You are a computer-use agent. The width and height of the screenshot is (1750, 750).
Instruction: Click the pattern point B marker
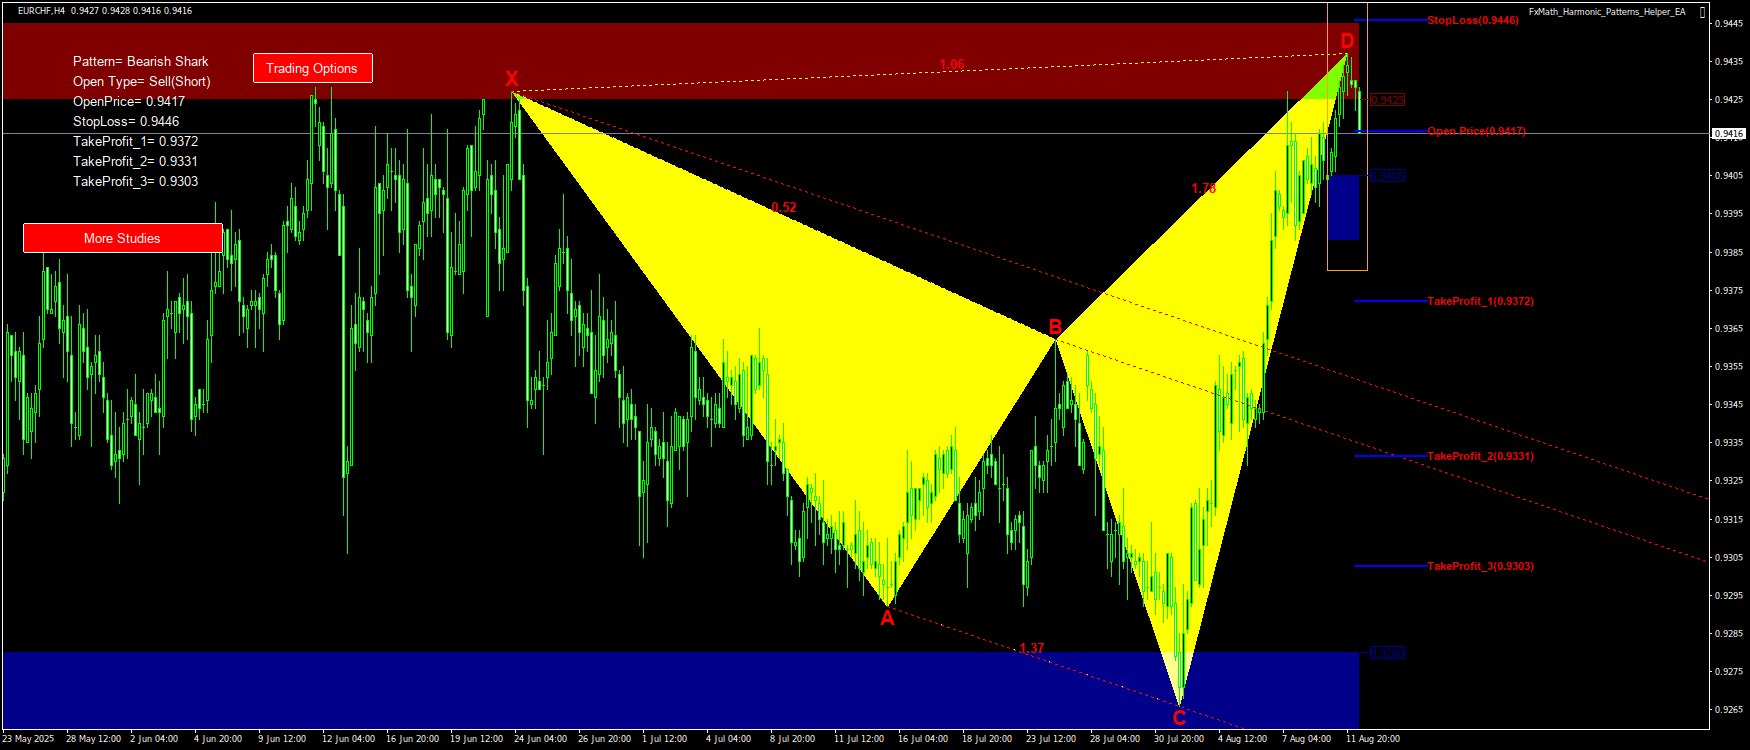[1055, 327]
